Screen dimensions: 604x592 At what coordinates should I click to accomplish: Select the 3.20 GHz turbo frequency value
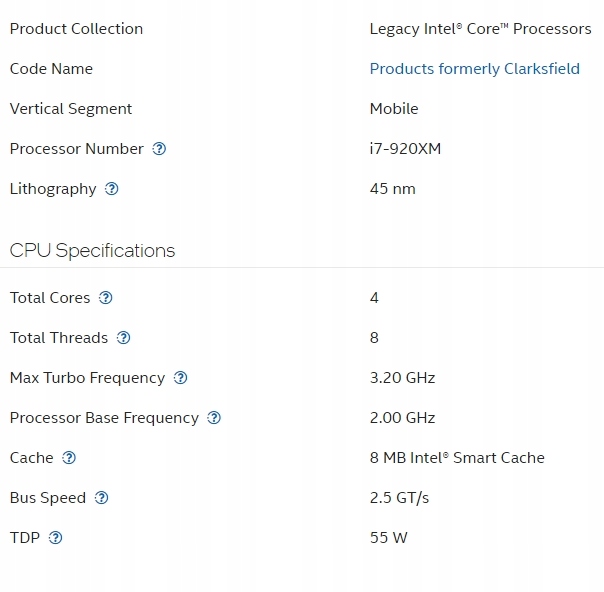coord(402,378)
